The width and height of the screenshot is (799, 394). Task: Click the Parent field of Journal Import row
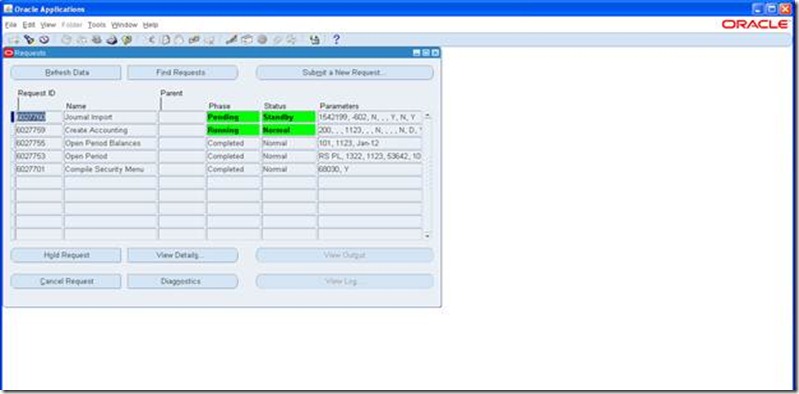click(x=182, y=117)
